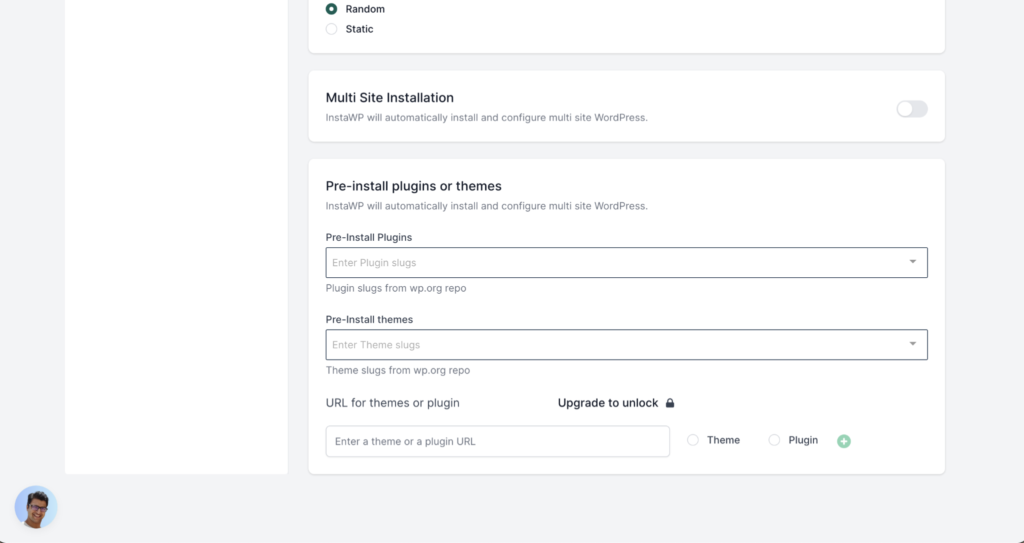The width and height of the screenshot is (1024, 543).
Task: Open the avatar chat bubble
Action: (36, 506)
